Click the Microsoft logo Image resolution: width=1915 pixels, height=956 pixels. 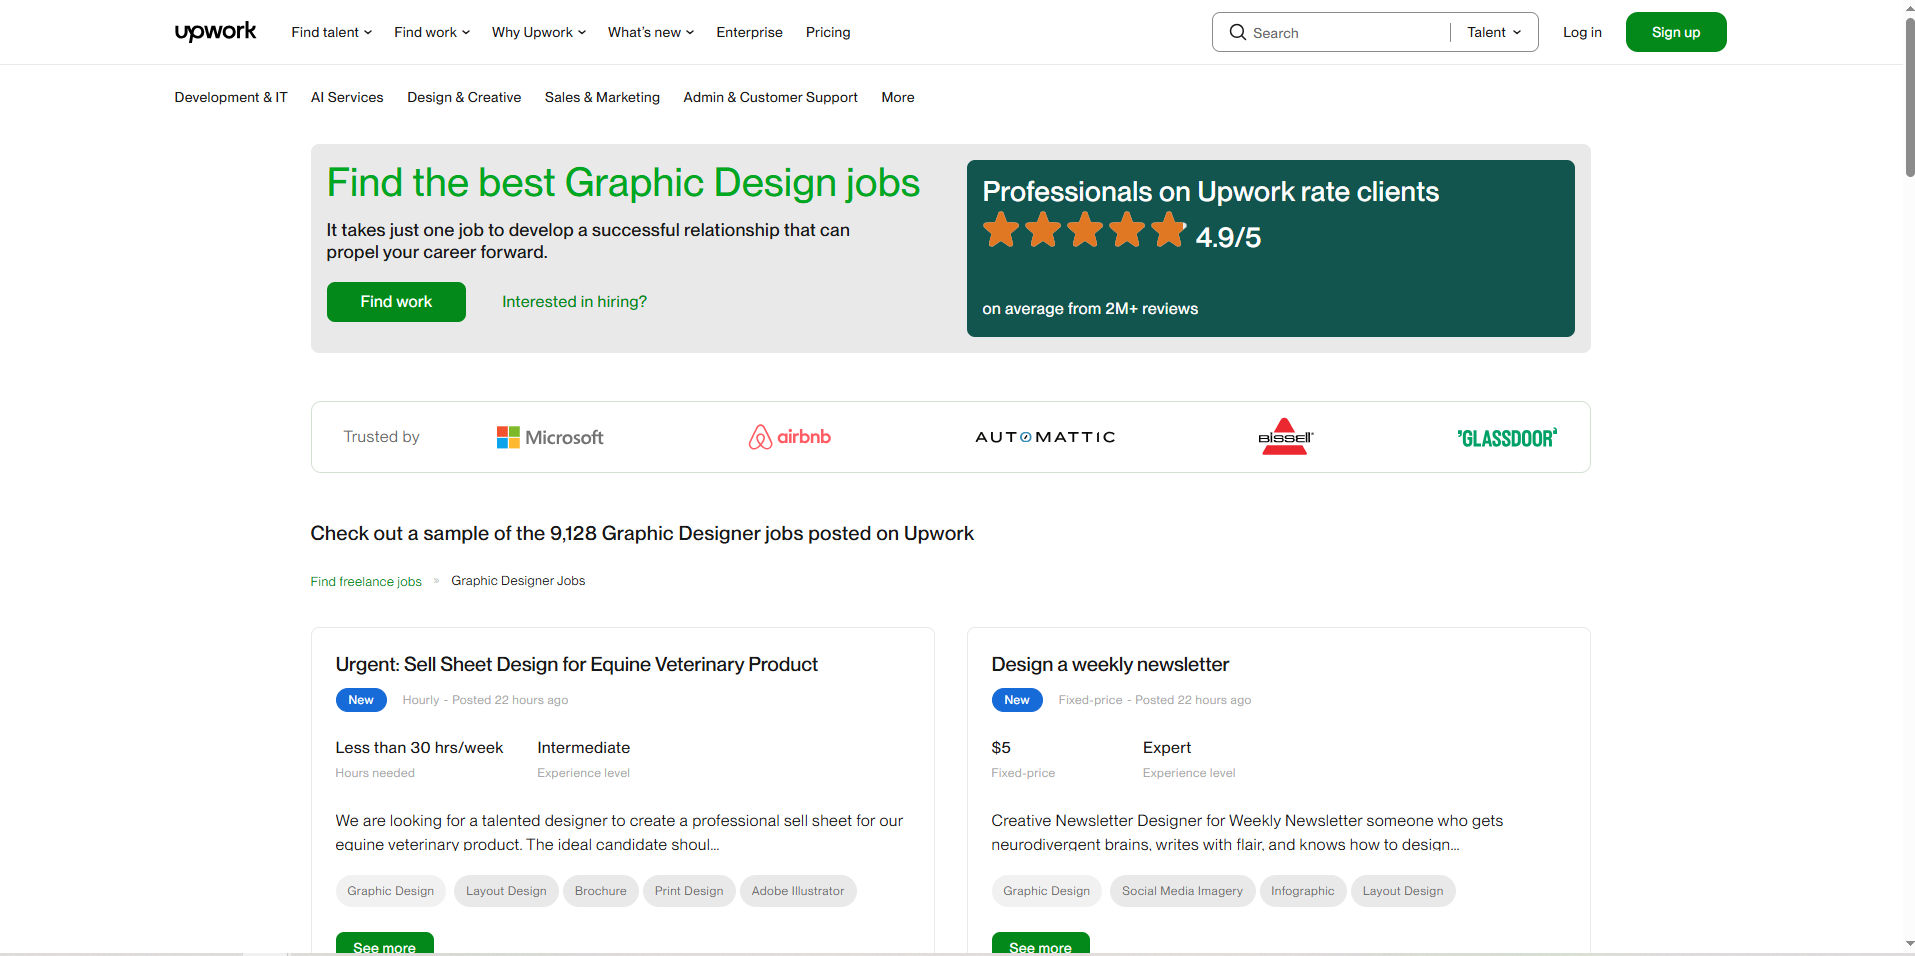pos(549,436)
